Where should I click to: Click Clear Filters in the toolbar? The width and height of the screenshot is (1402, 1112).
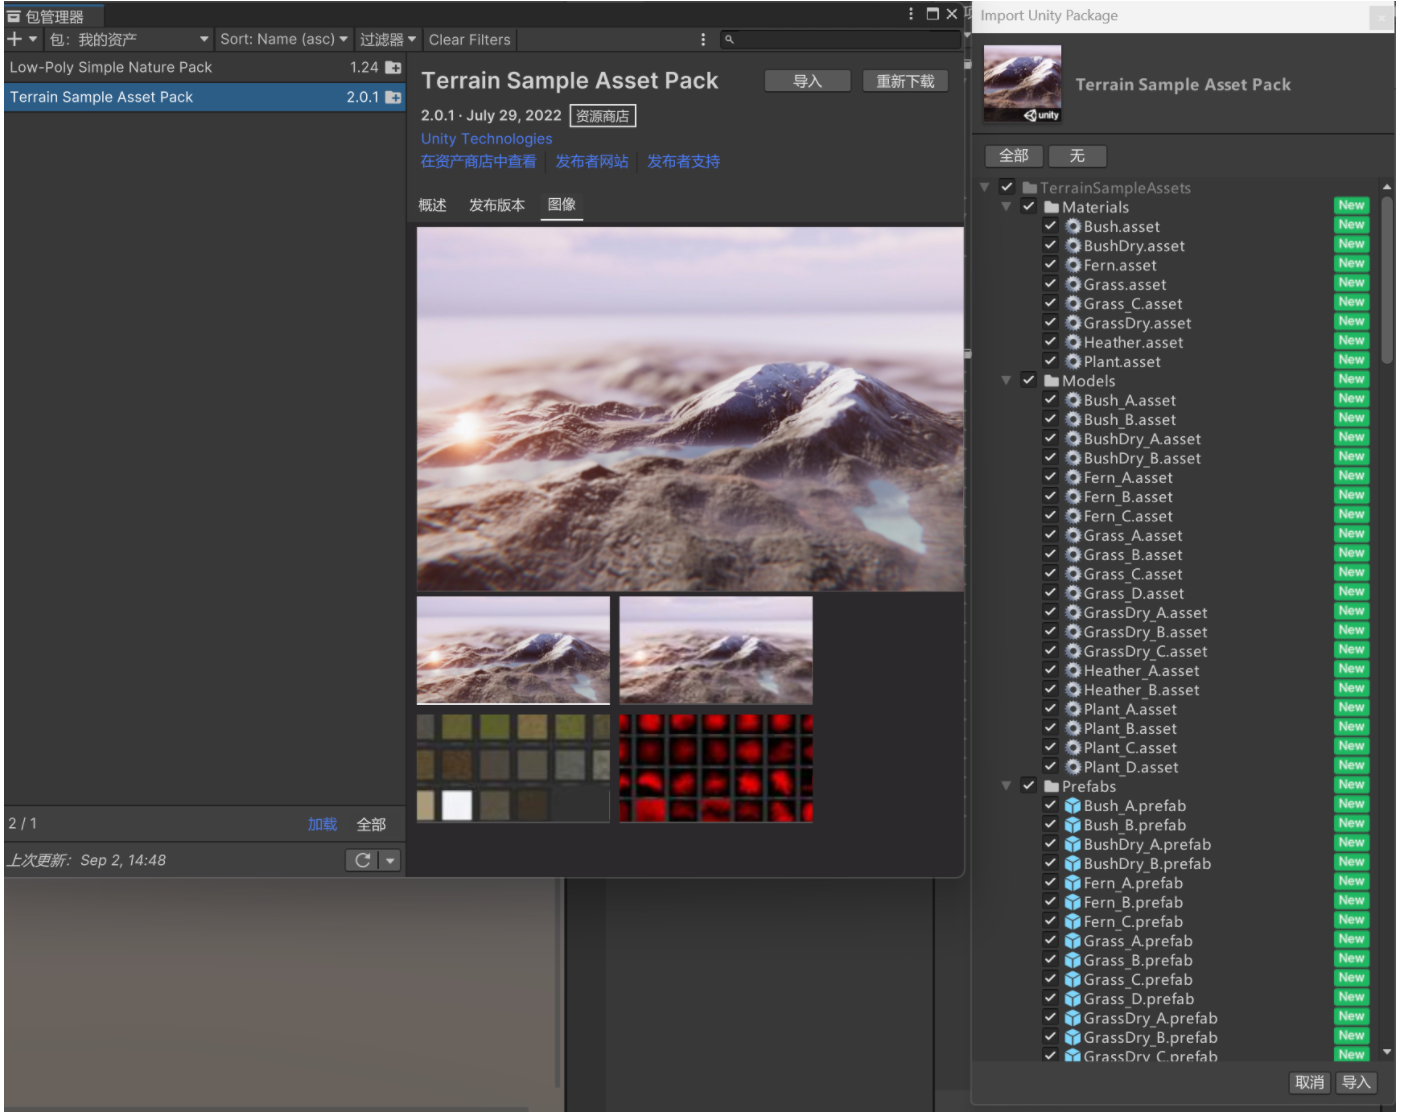tap(469, 39)
